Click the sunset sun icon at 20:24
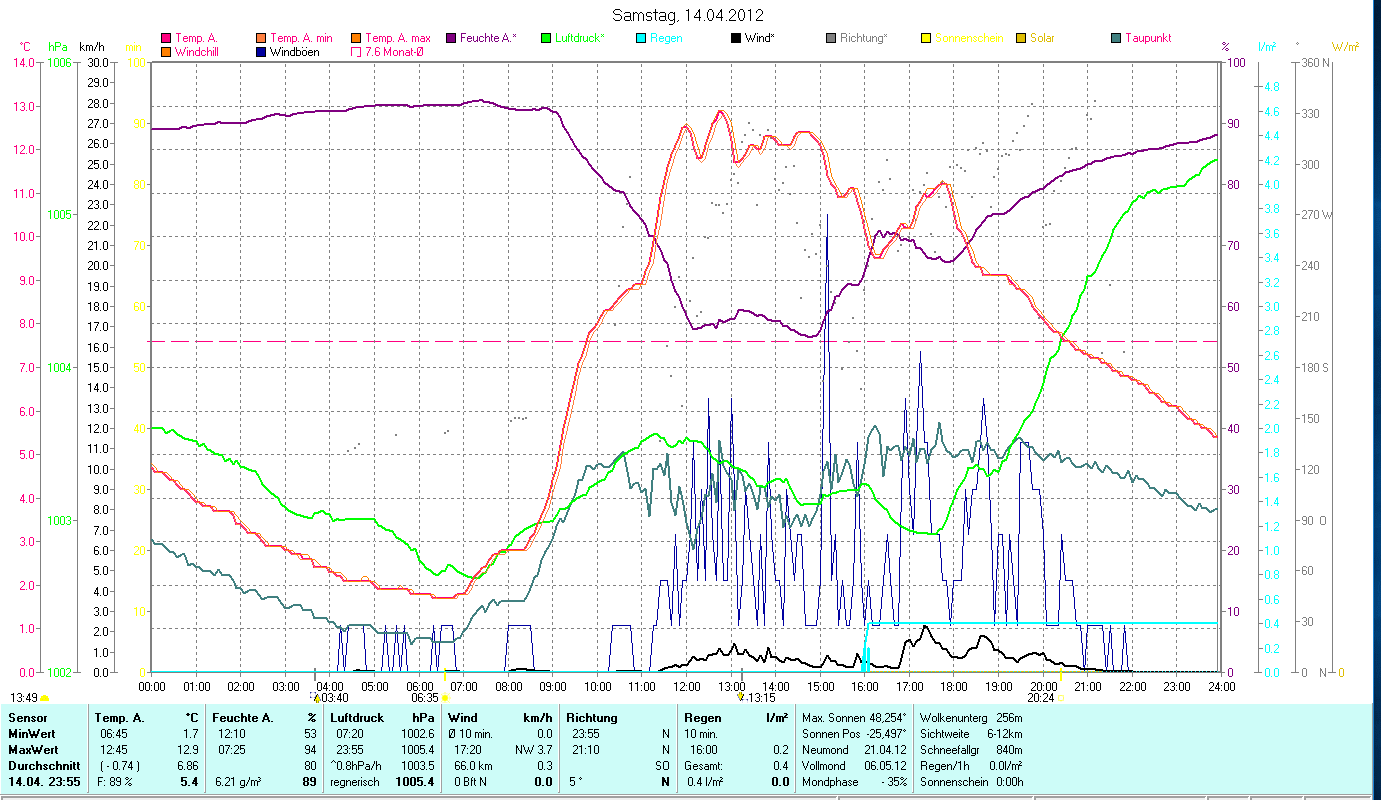This screenshot has width=1381, height=800. click(1060, 698)
